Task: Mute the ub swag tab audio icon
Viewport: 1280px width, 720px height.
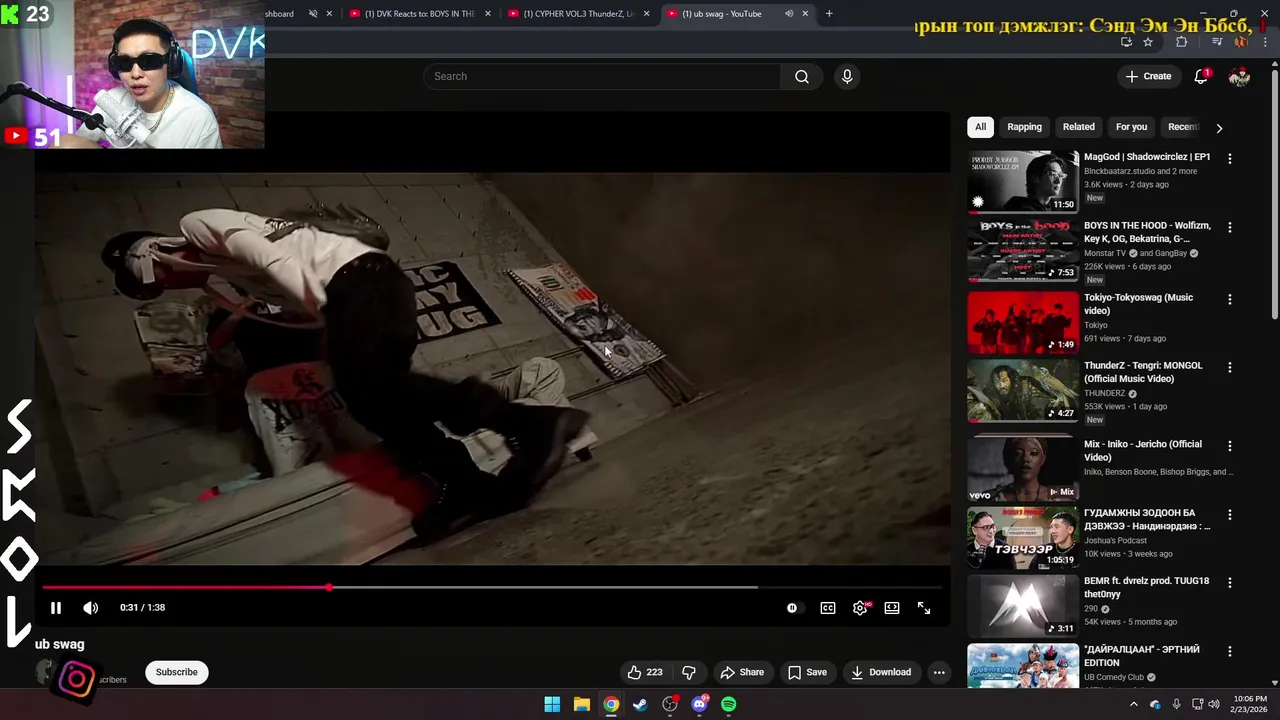Action: [x=788, y=14]
